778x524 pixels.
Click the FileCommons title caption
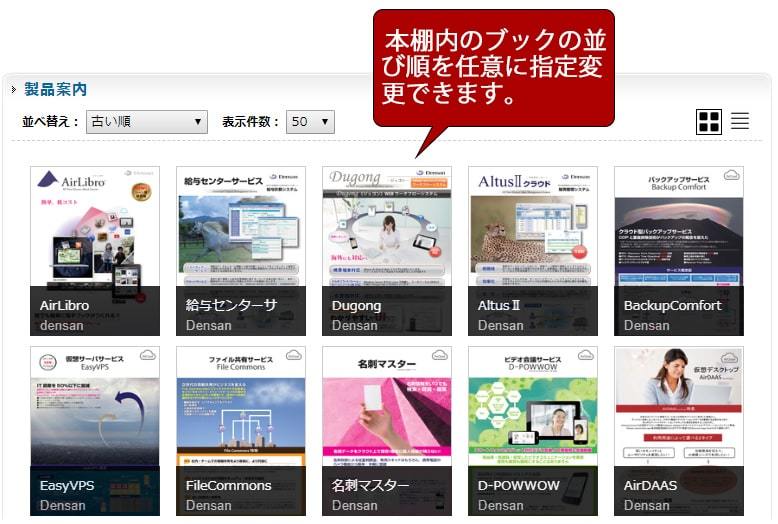click(x=228, y=486)
